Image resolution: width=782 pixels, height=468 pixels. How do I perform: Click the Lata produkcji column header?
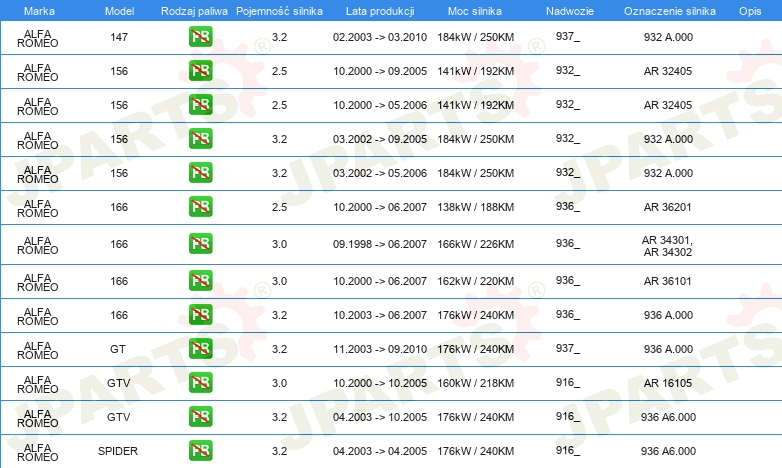(x=380, y=11)
